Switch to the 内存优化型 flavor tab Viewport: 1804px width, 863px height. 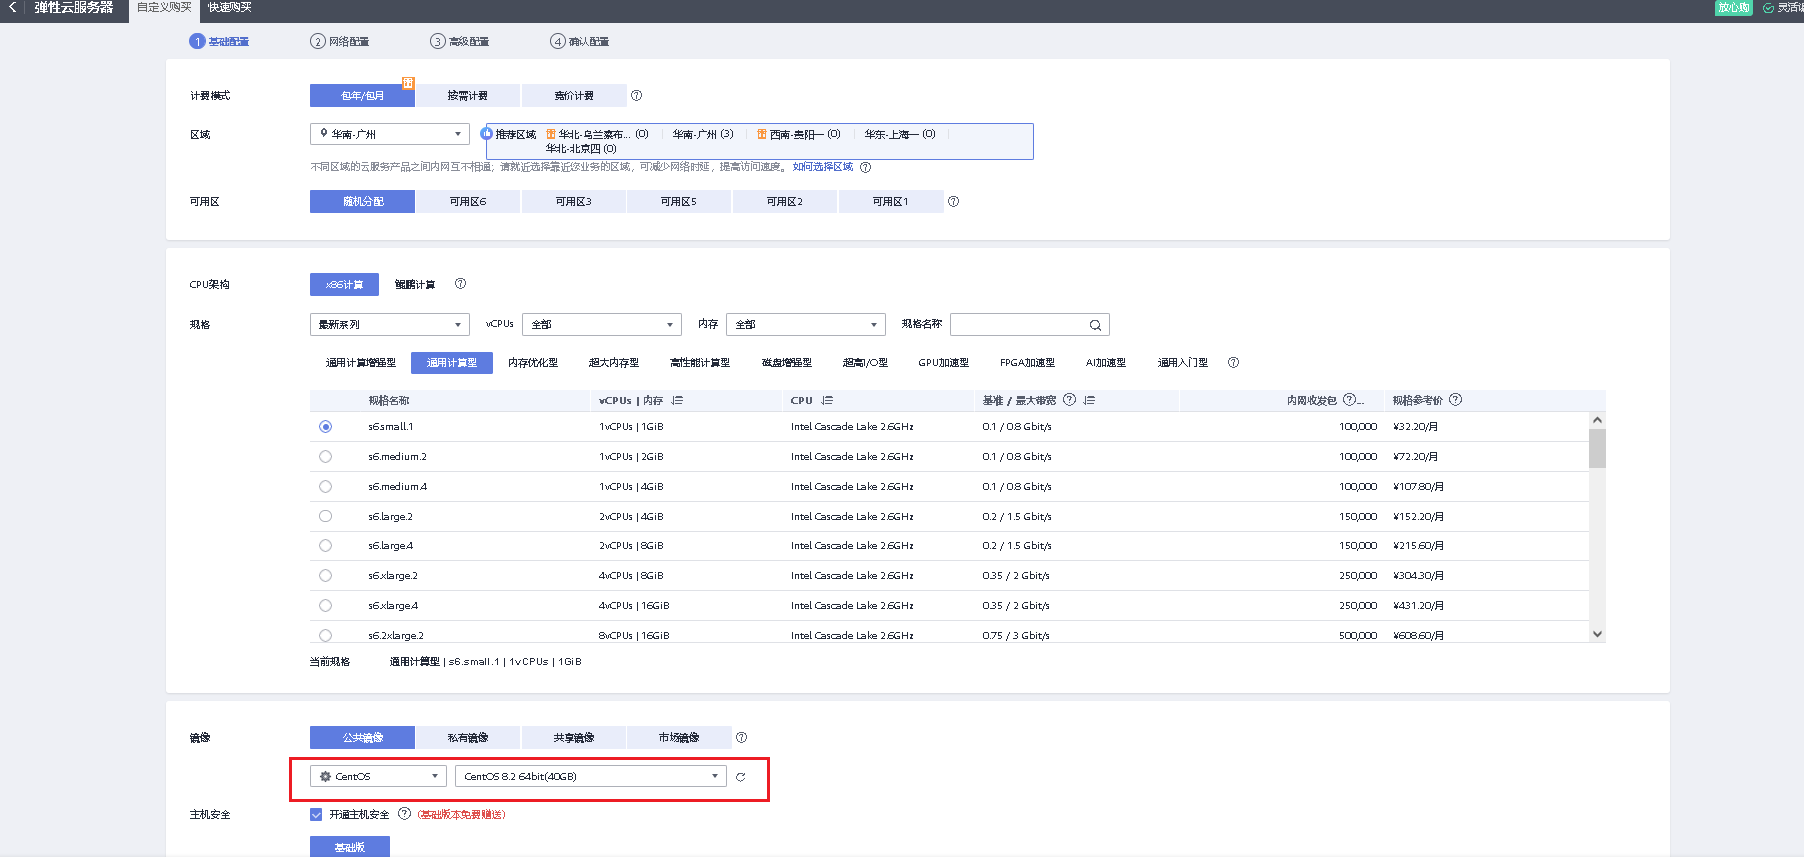[x=532, y=363]
